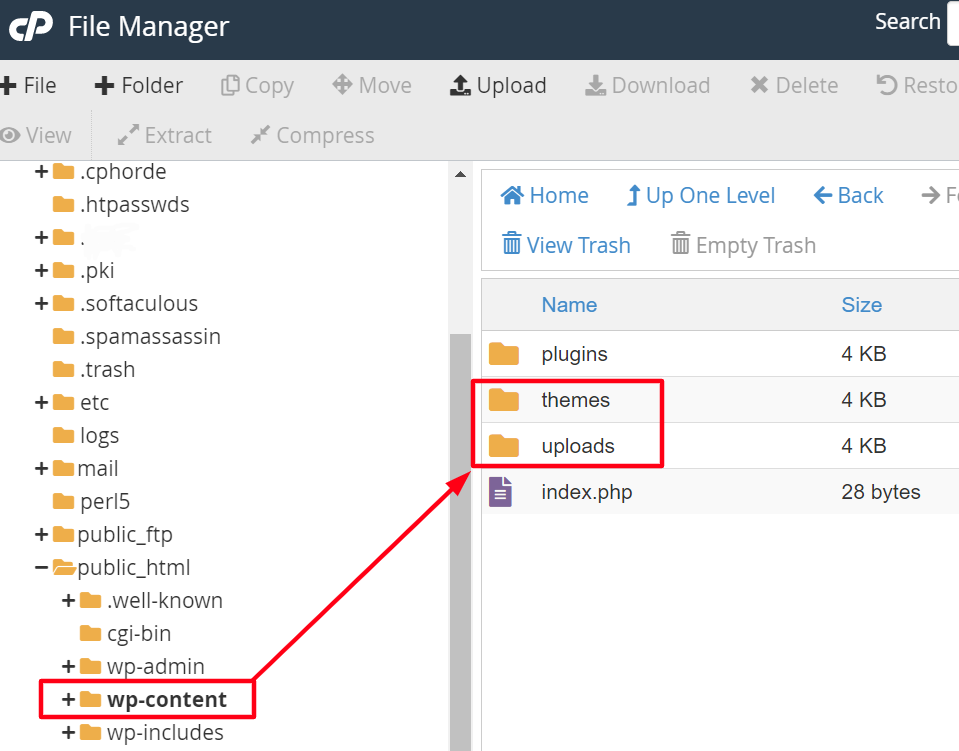Open the Upload dialog
959x751 pixels.
tap(498, 86)
